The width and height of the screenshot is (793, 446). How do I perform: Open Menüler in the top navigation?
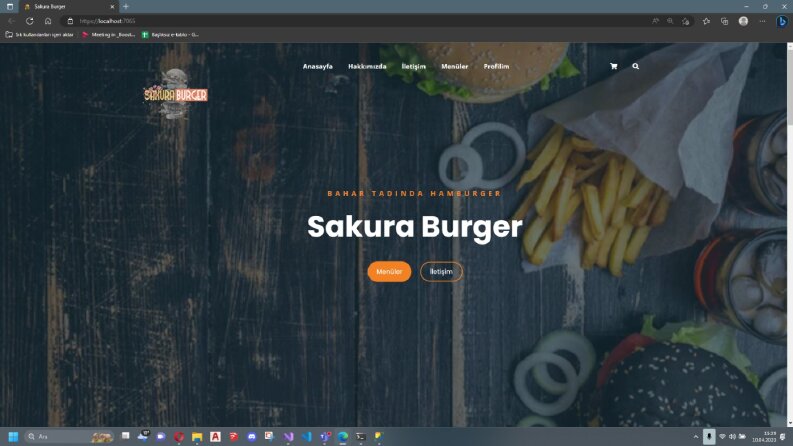point(455,66)
